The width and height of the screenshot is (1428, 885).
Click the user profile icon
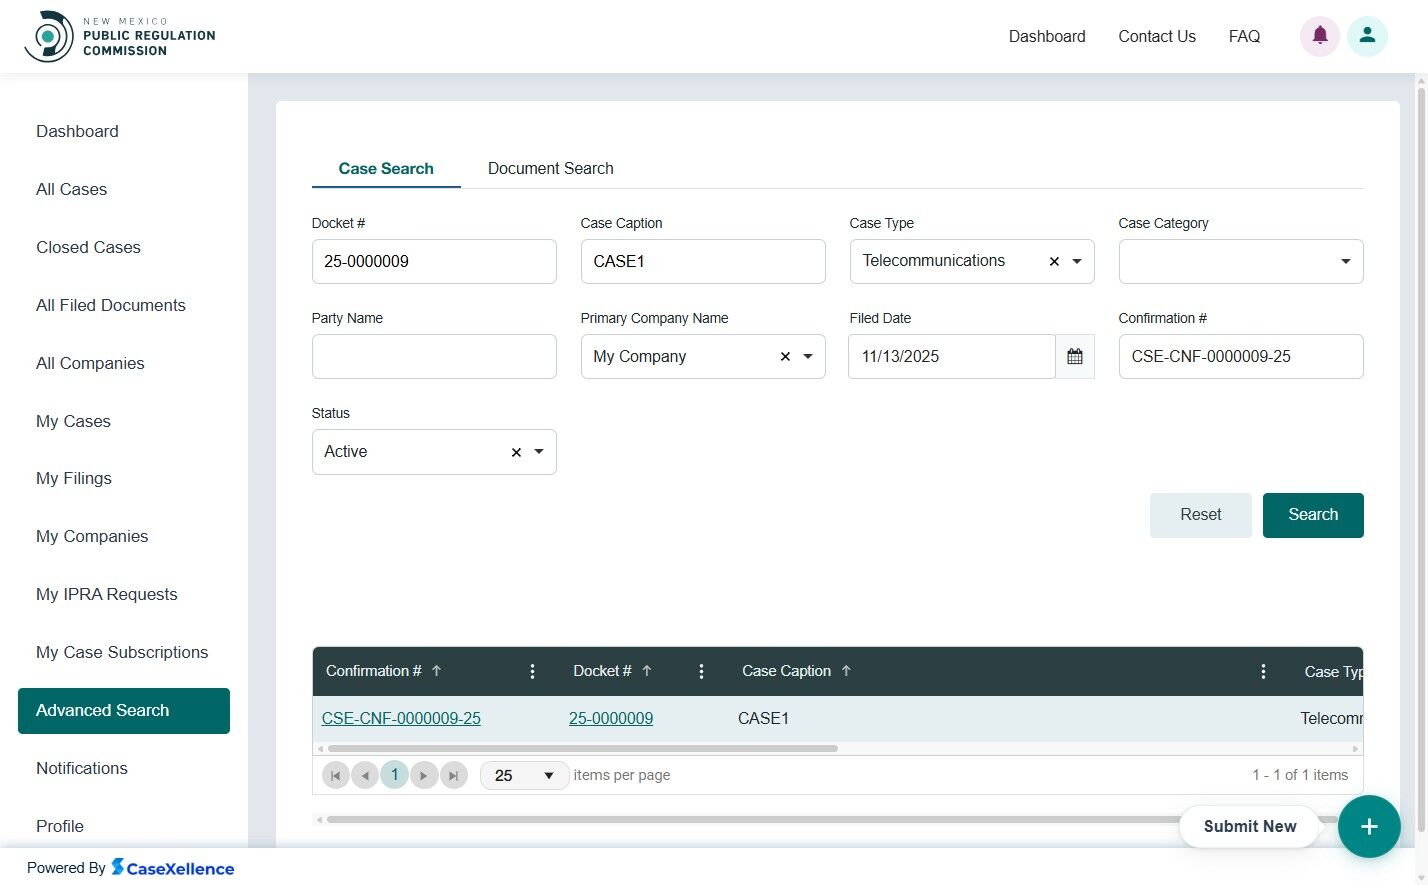tap(1367, 36)
